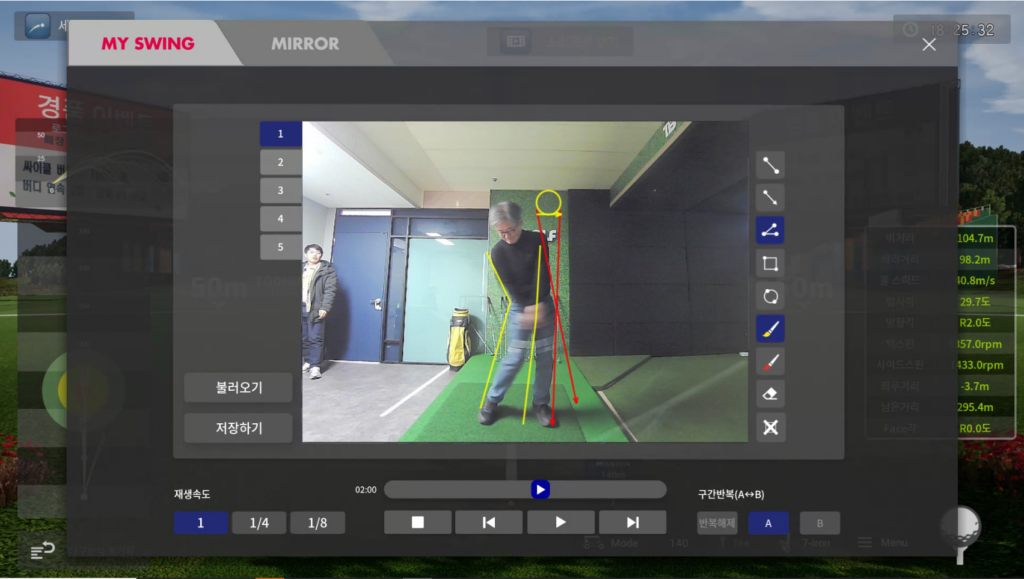
Task: Click the 불러오기 load button
Action: [238, 388]
